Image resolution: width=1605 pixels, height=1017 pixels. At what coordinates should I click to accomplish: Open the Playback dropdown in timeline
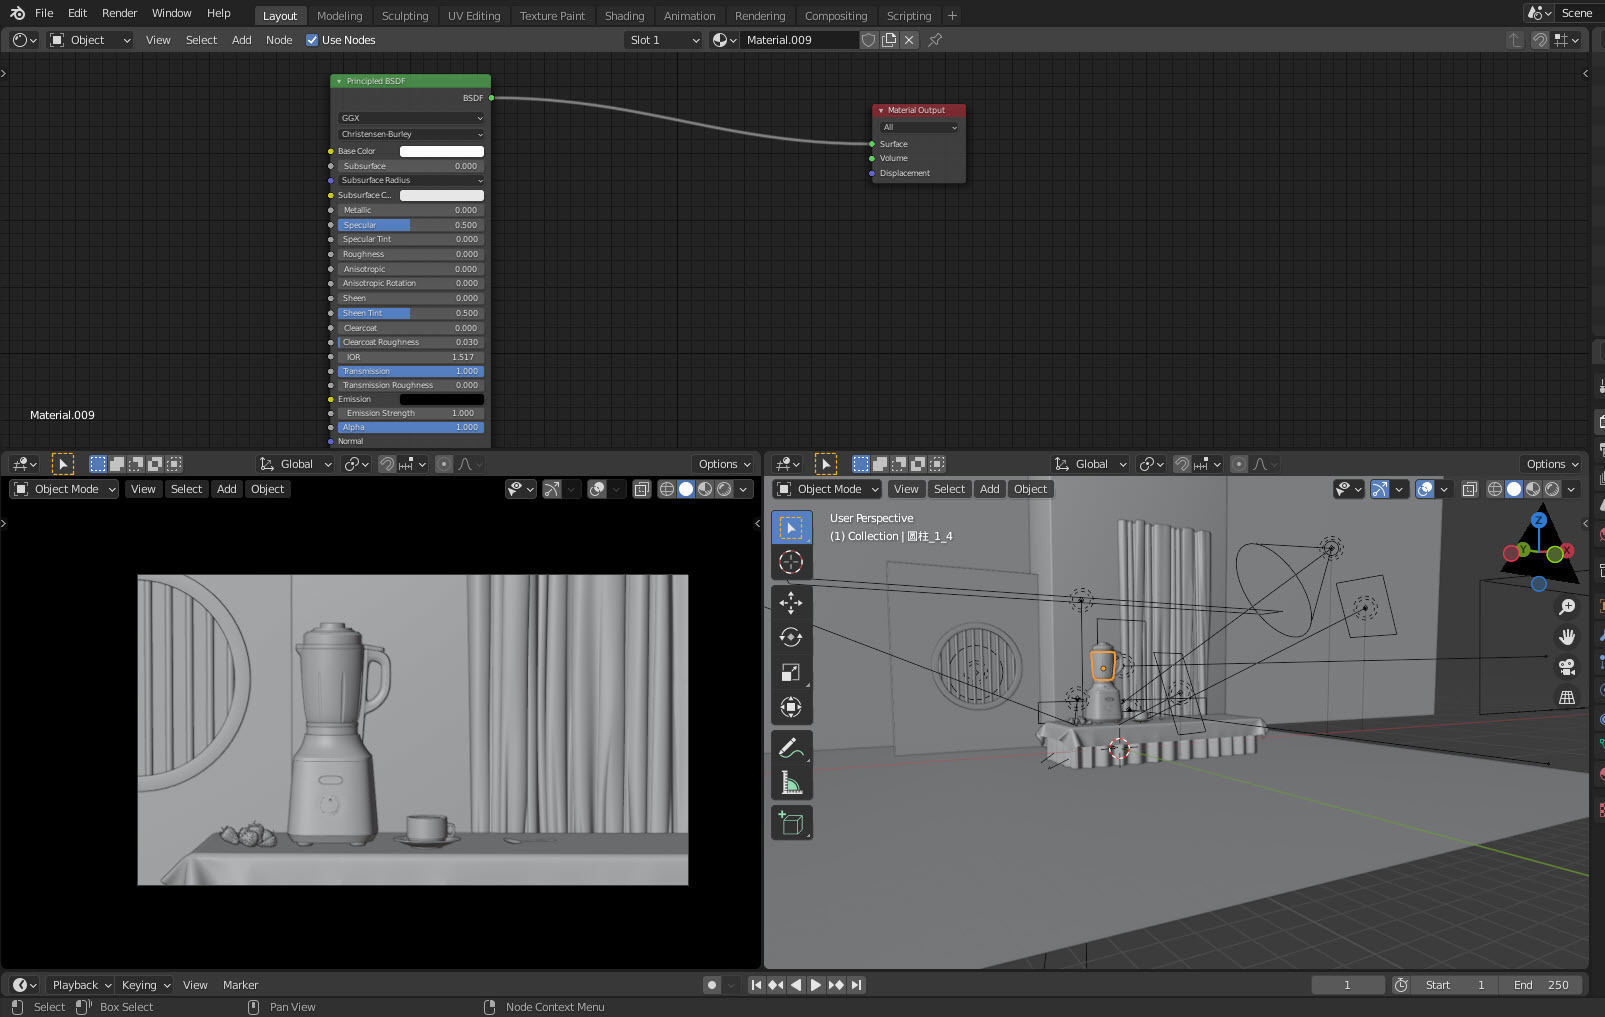click(82, 985)
